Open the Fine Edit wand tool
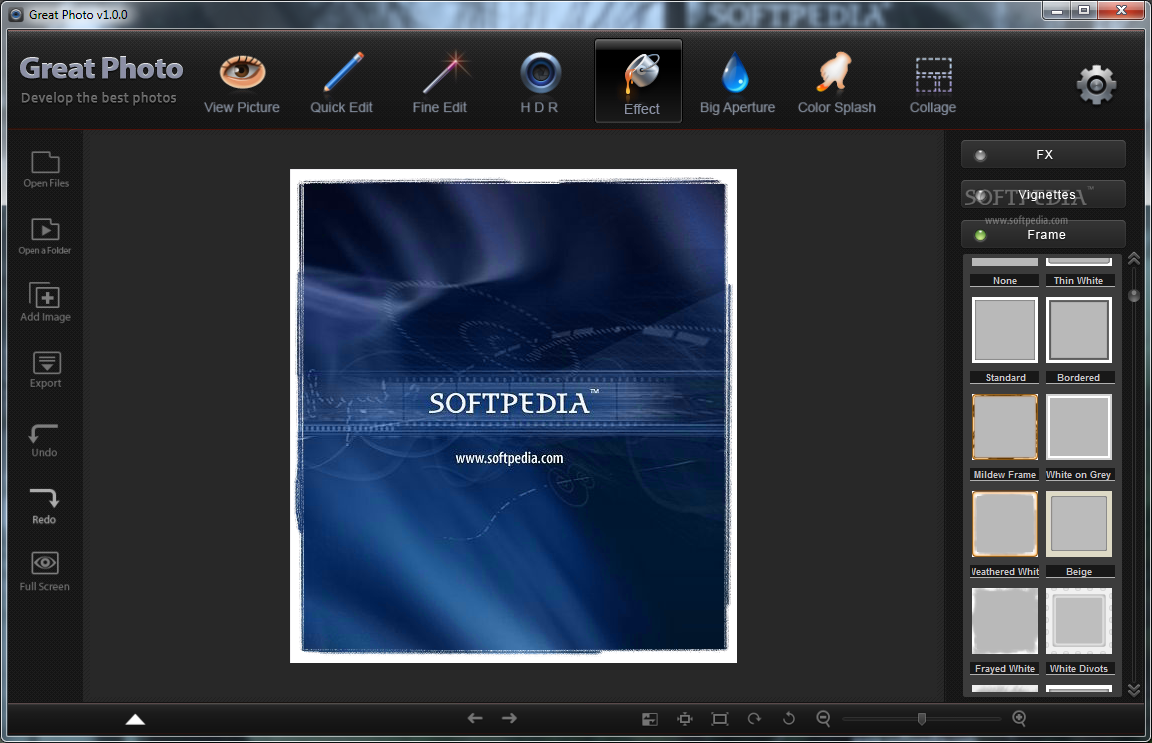 click(440, 83)
